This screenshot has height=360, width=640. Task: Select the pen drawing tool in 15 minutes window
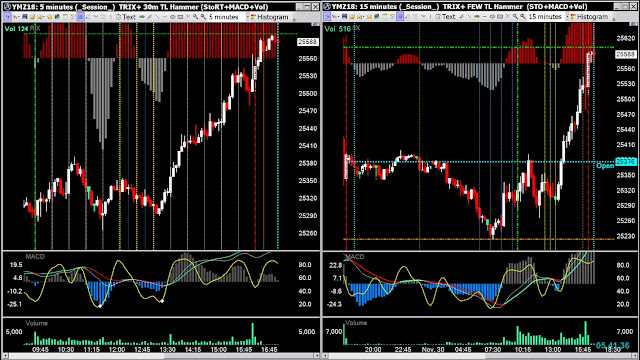click(462, 17)
